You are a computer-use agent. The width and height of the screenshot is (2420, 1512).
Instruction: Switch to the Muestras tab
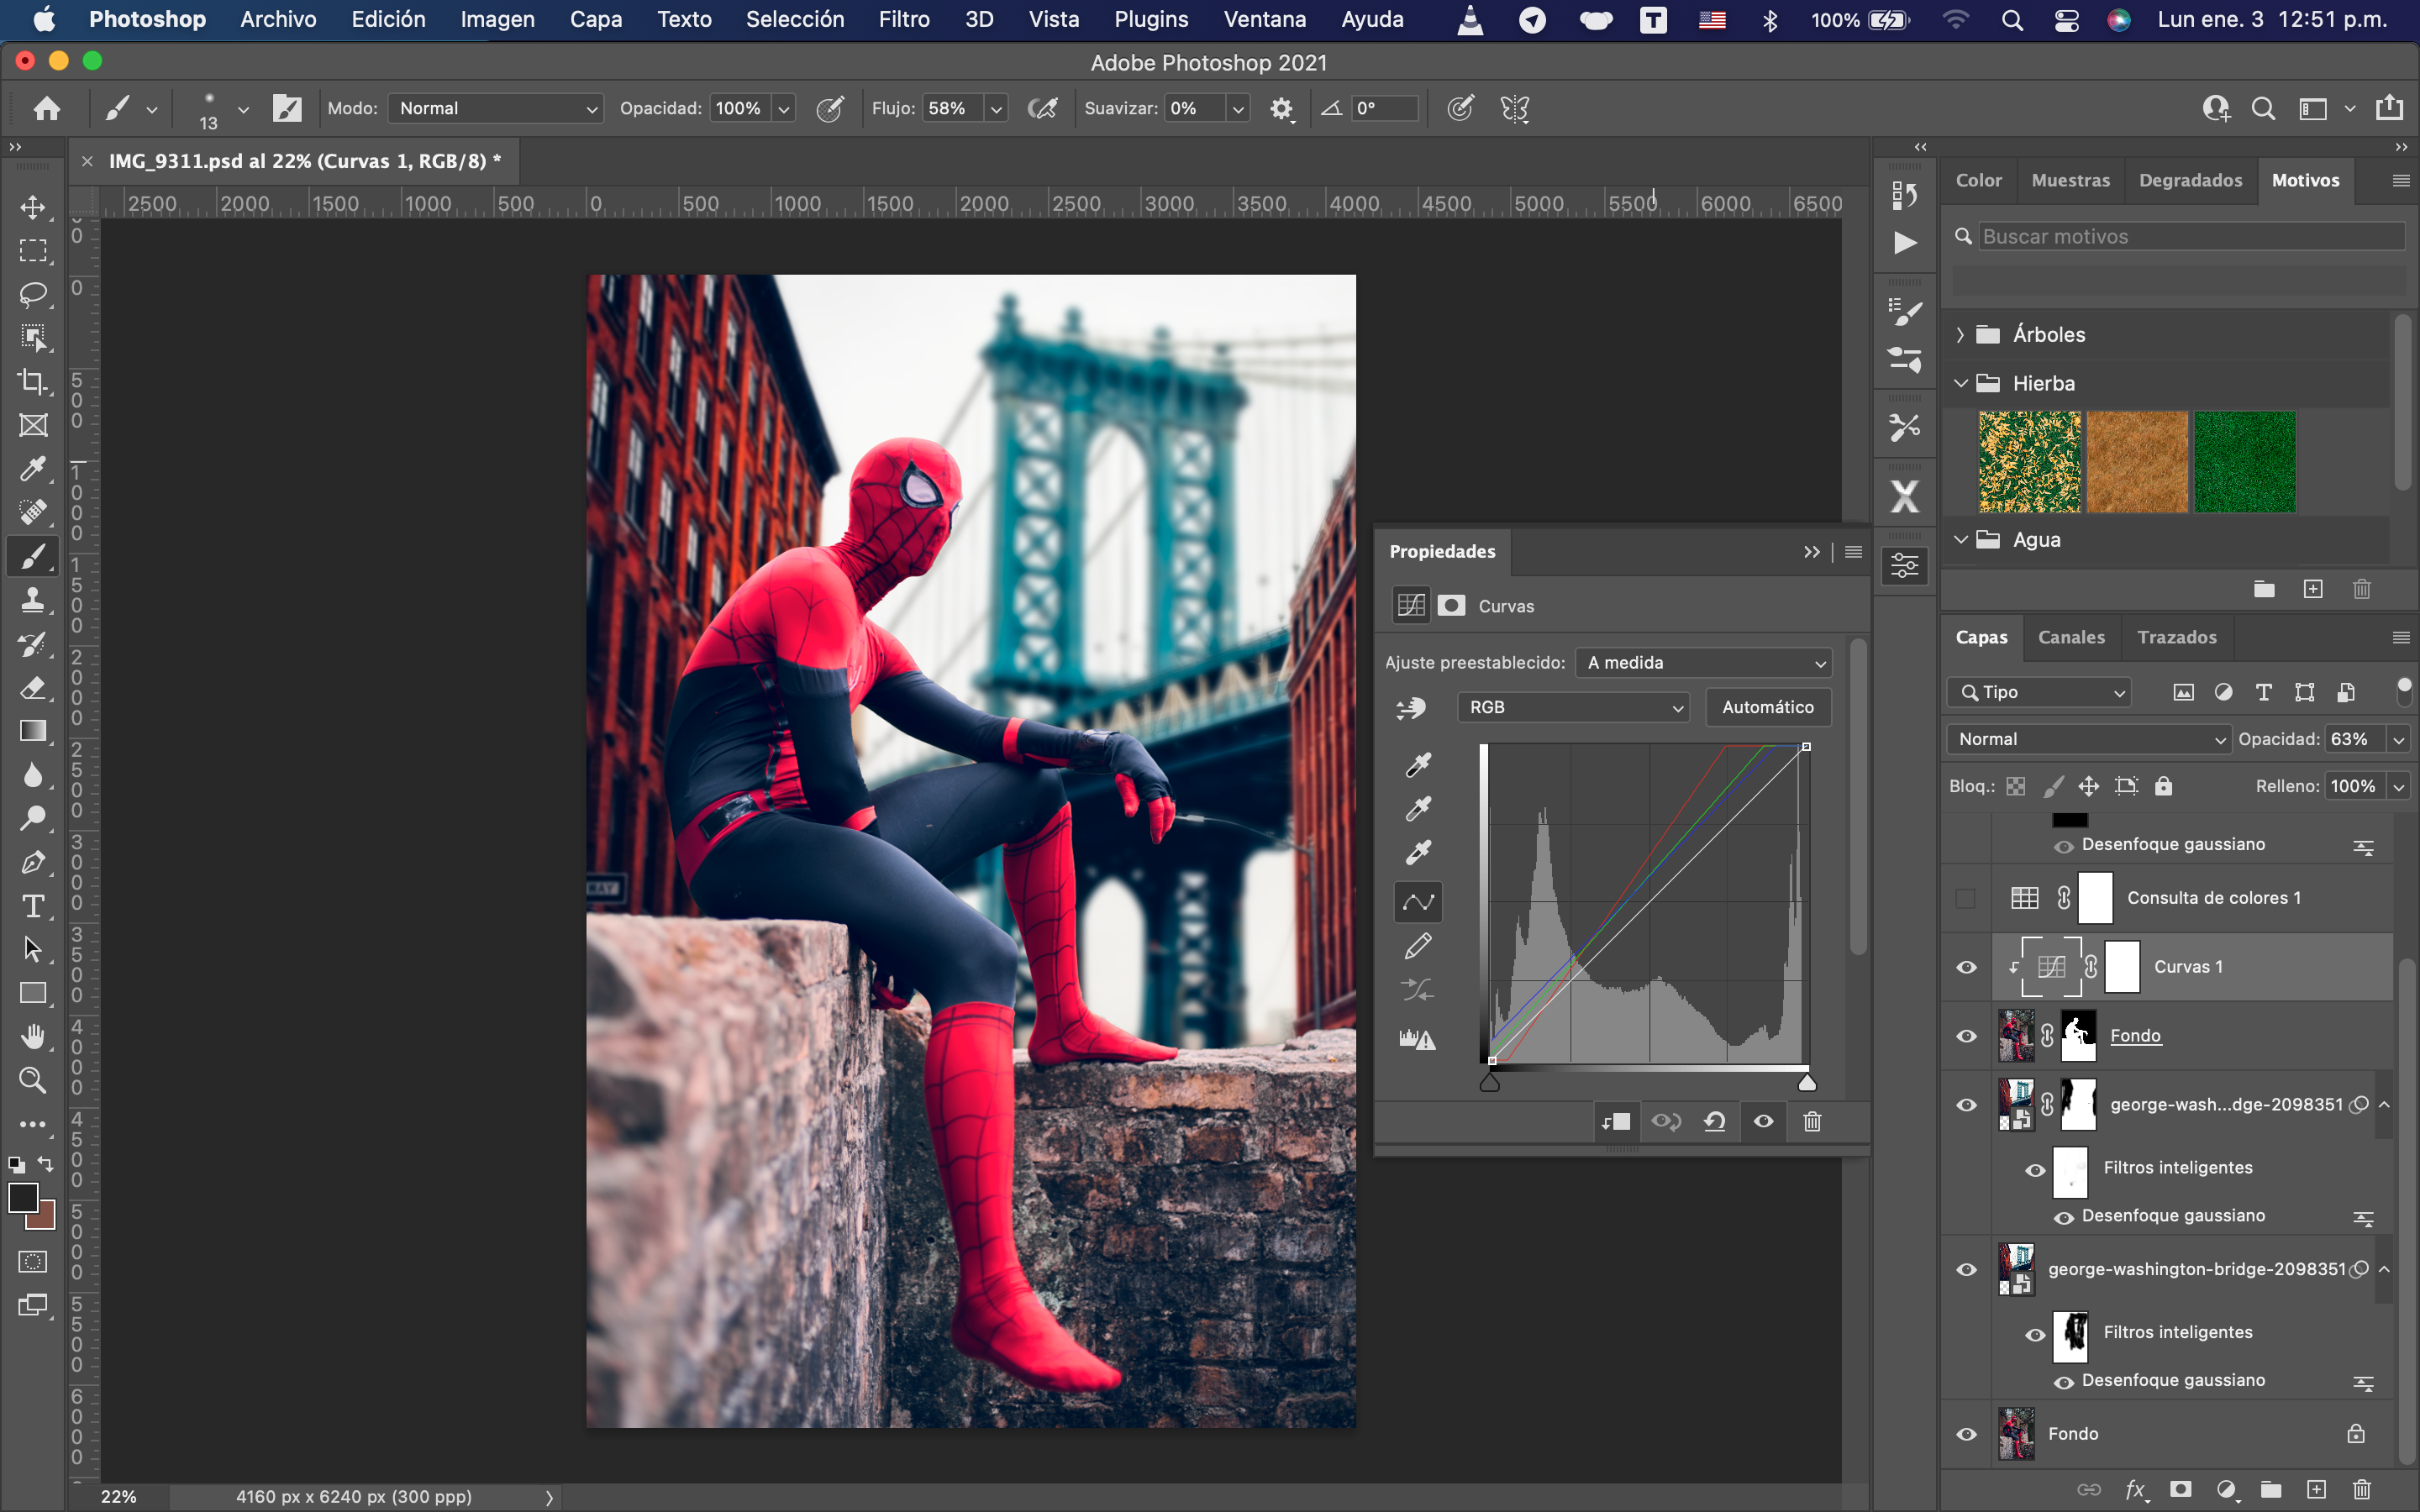pos(2070,180)
